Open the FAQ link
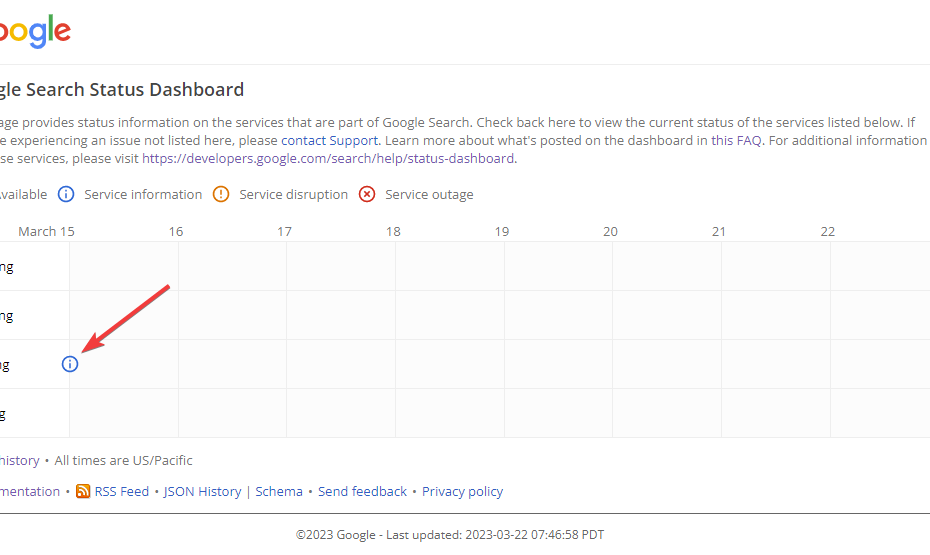 tap(749, 140)
